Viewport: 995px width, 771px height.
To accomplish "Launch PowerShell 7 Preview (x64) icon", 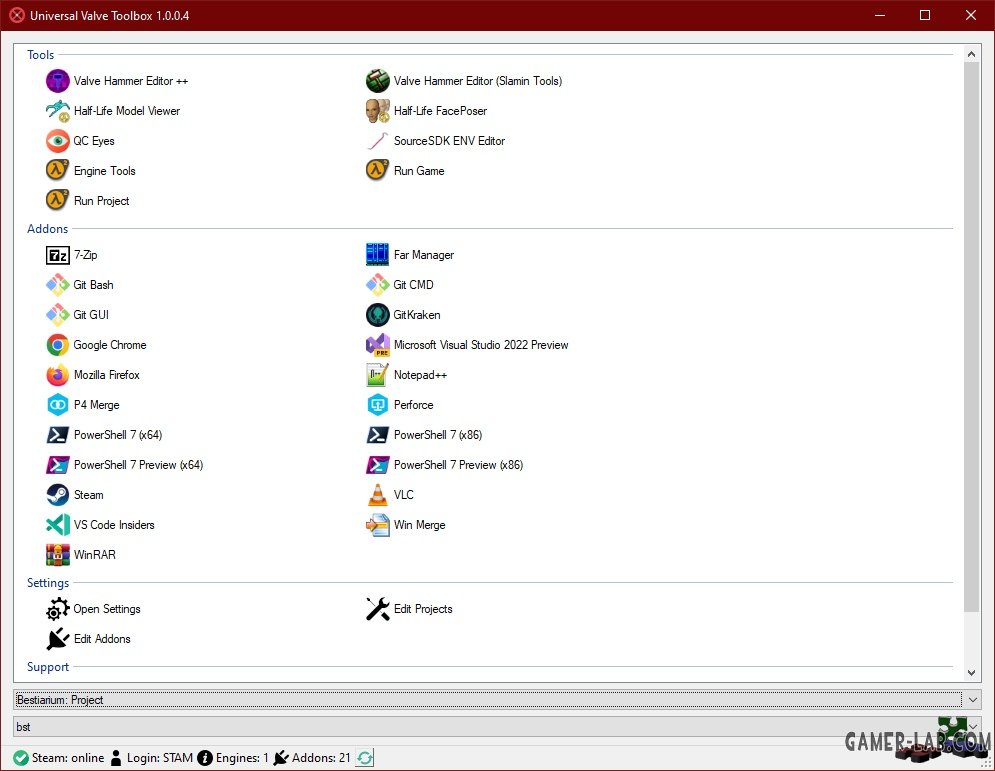I will tap(57, 465).
